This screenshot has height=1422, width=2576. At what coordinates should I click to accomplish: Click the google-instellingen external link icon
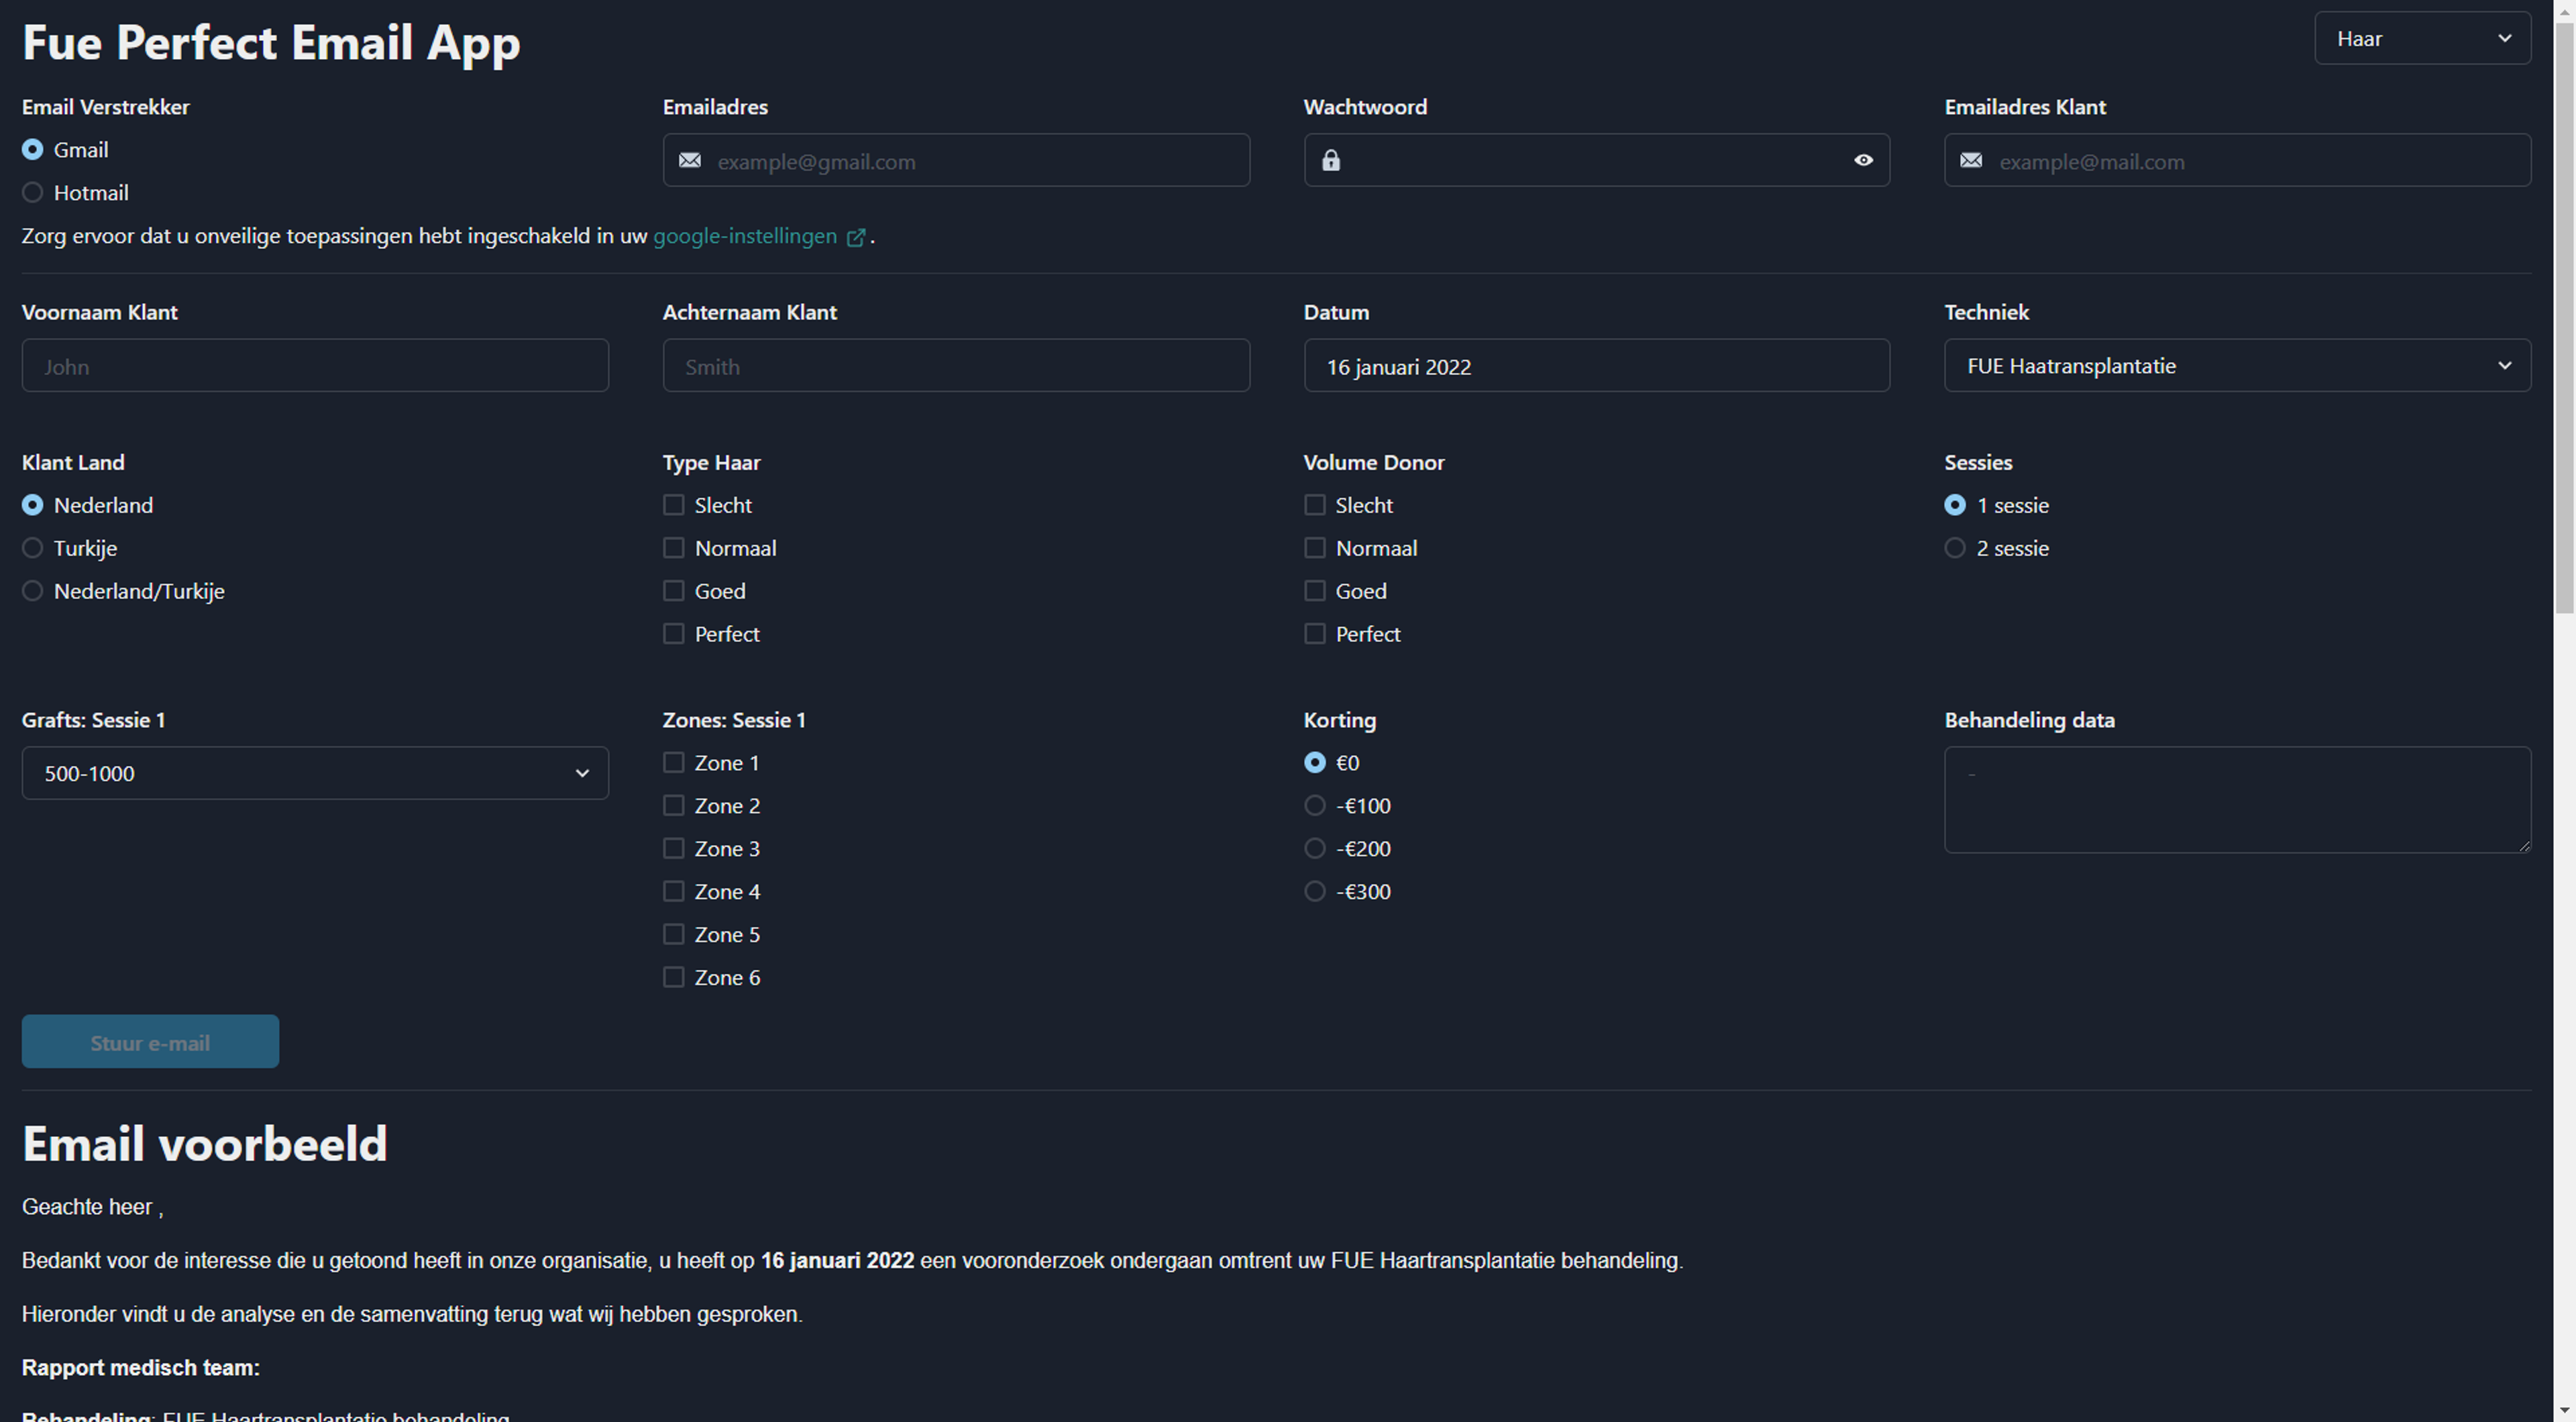(x=853, y=235)
